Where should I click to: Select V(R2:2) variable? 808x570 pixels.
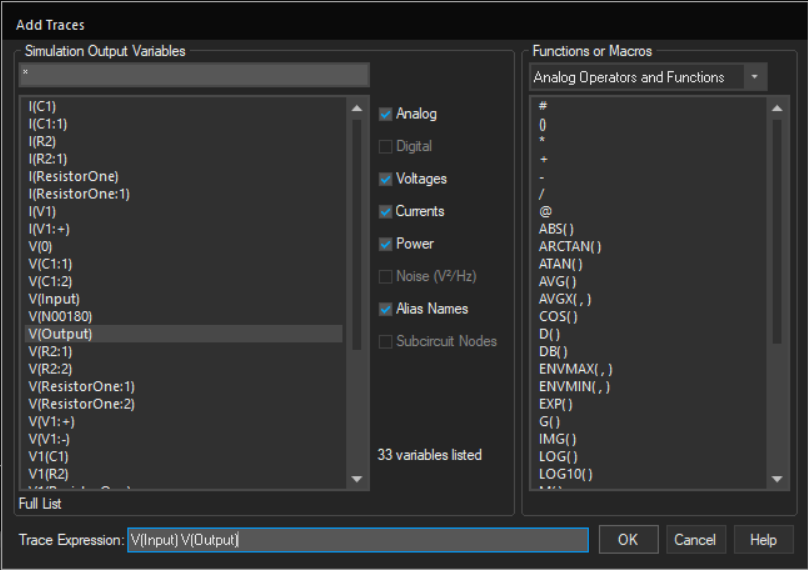[x=50, y=369]
